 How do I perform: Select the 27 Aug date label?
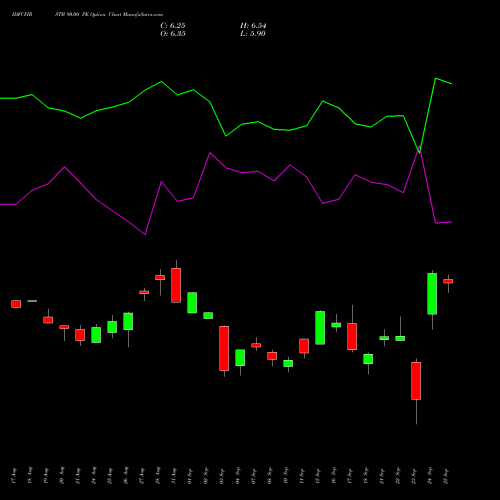142,476
